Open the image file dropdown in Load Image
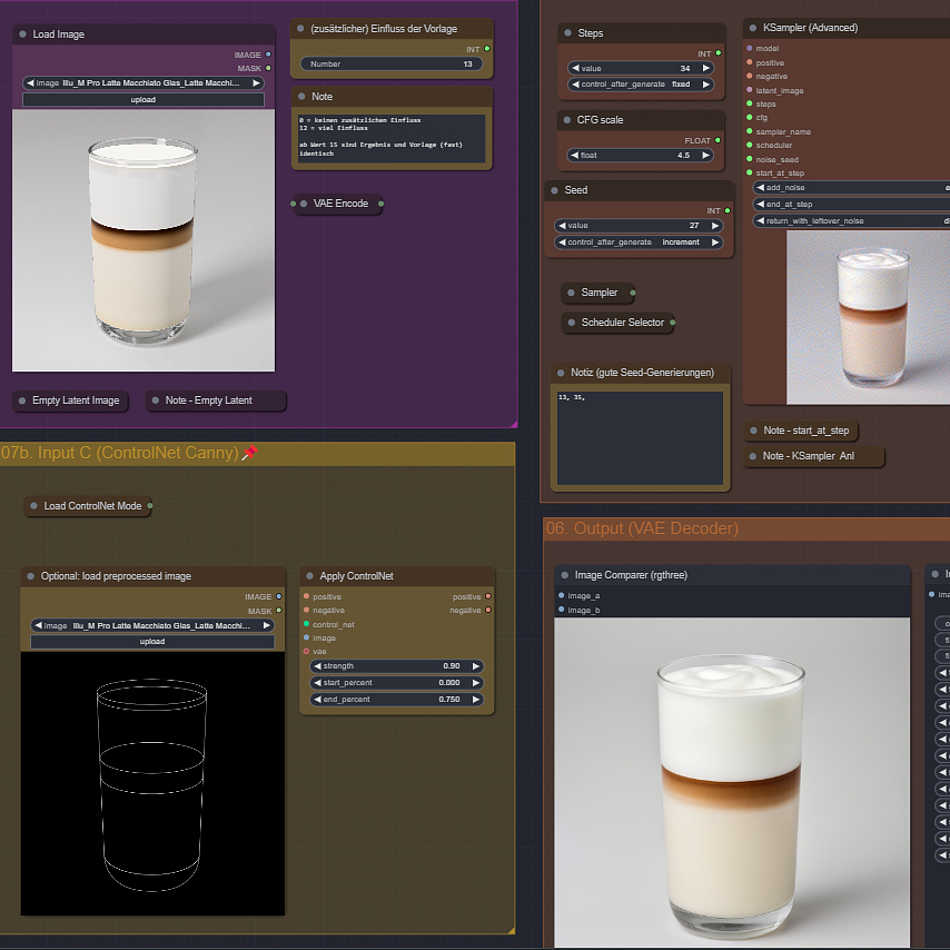The image size is (950, 950). [x=143, y=83]
